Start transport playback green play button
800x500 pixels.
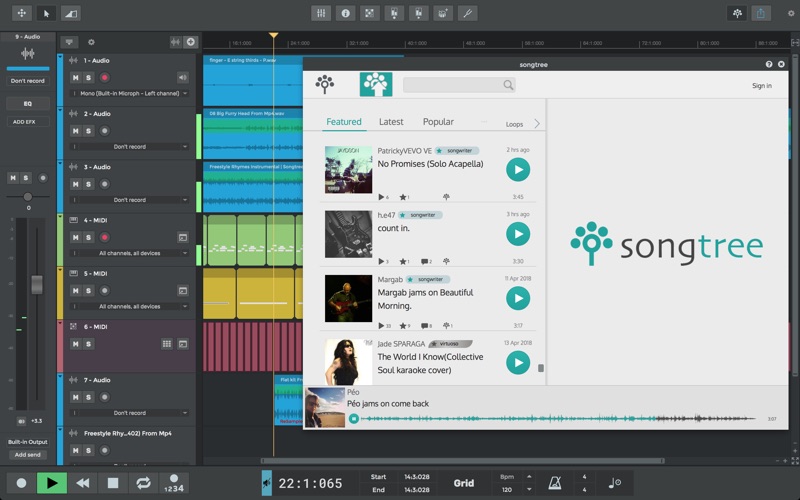pos(52,483)
